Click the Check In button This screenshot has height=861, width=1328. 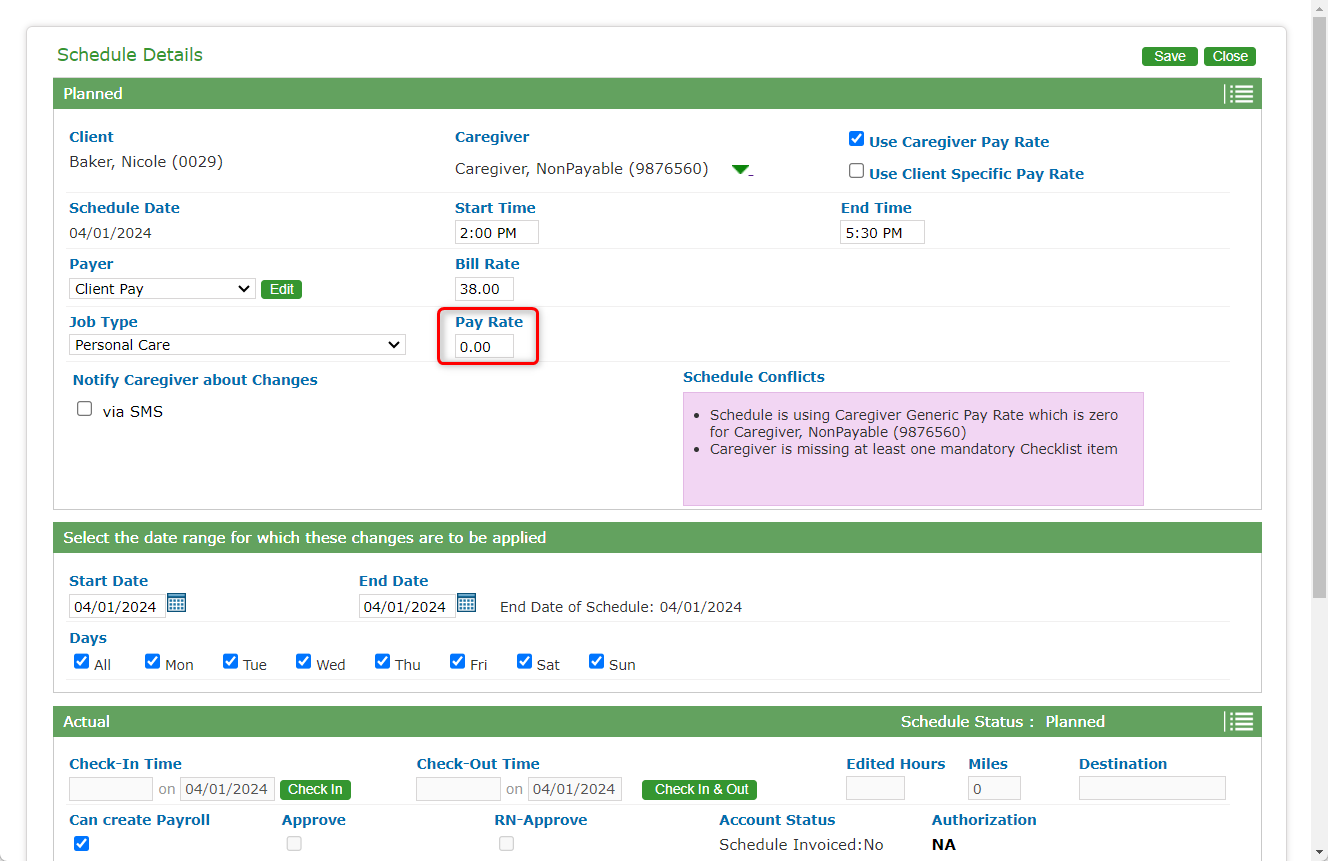coord(315,790)
